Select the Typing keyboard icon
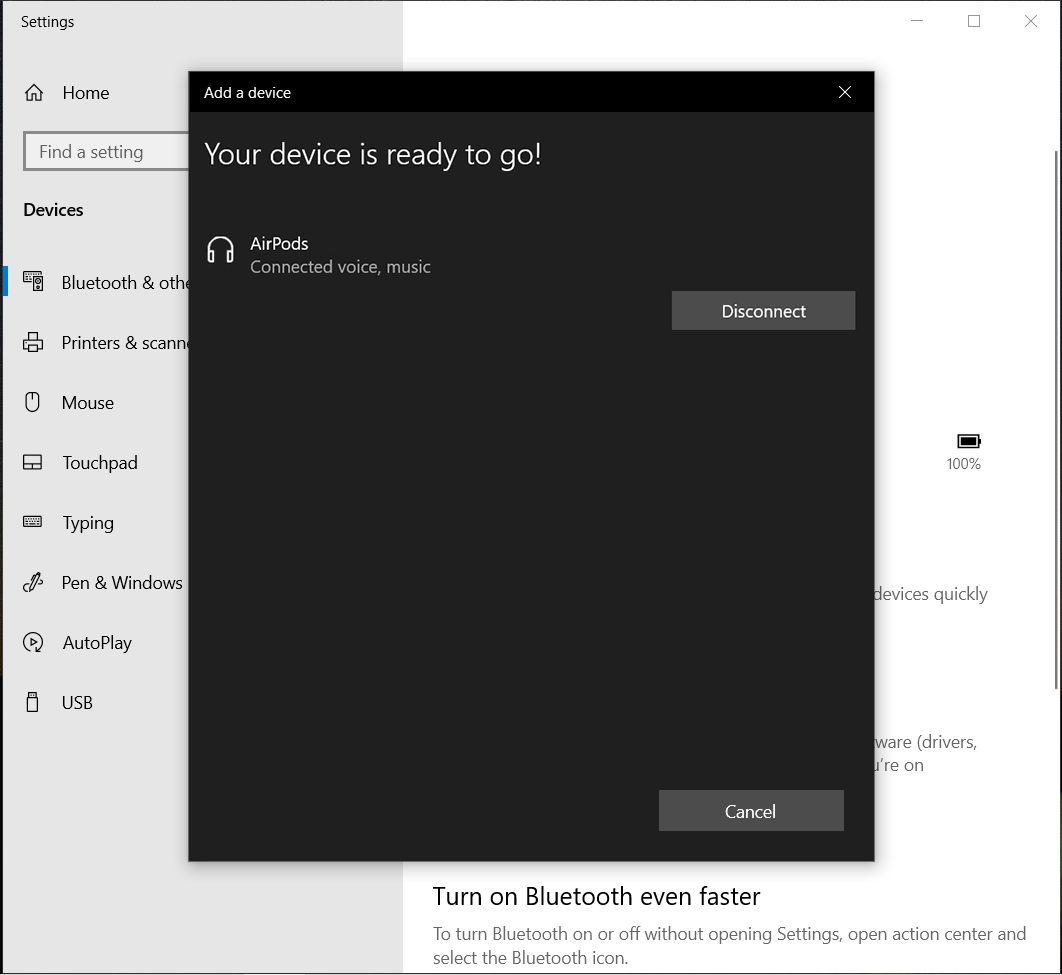The image size is (1062, 975). [x=33, y=522]
